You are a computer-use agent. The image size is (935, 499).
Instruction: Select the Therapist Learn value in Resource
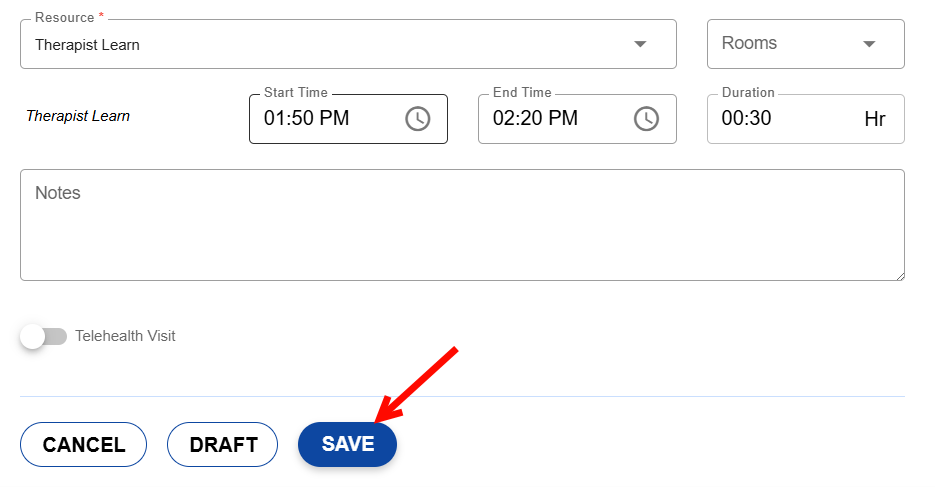pyautogui.click(x=88, y=45)
